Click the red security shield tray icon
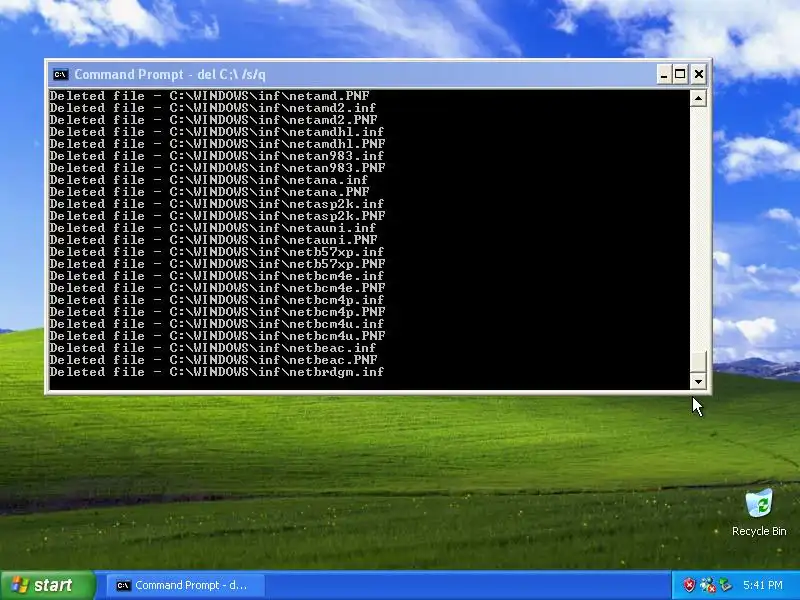 point(689,585)
